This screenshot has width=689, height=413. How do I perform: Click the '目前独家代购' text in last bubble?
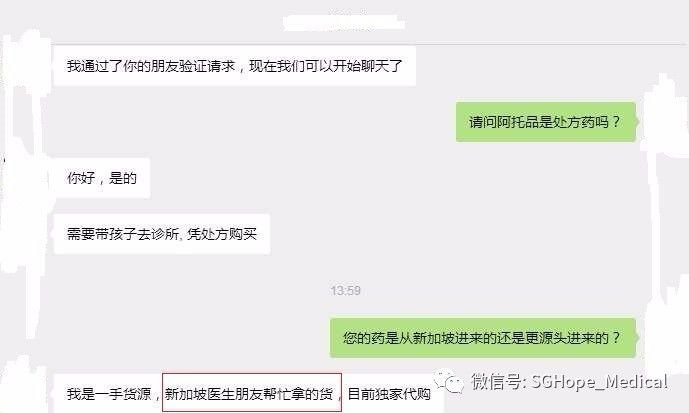(x=389, y=394)
